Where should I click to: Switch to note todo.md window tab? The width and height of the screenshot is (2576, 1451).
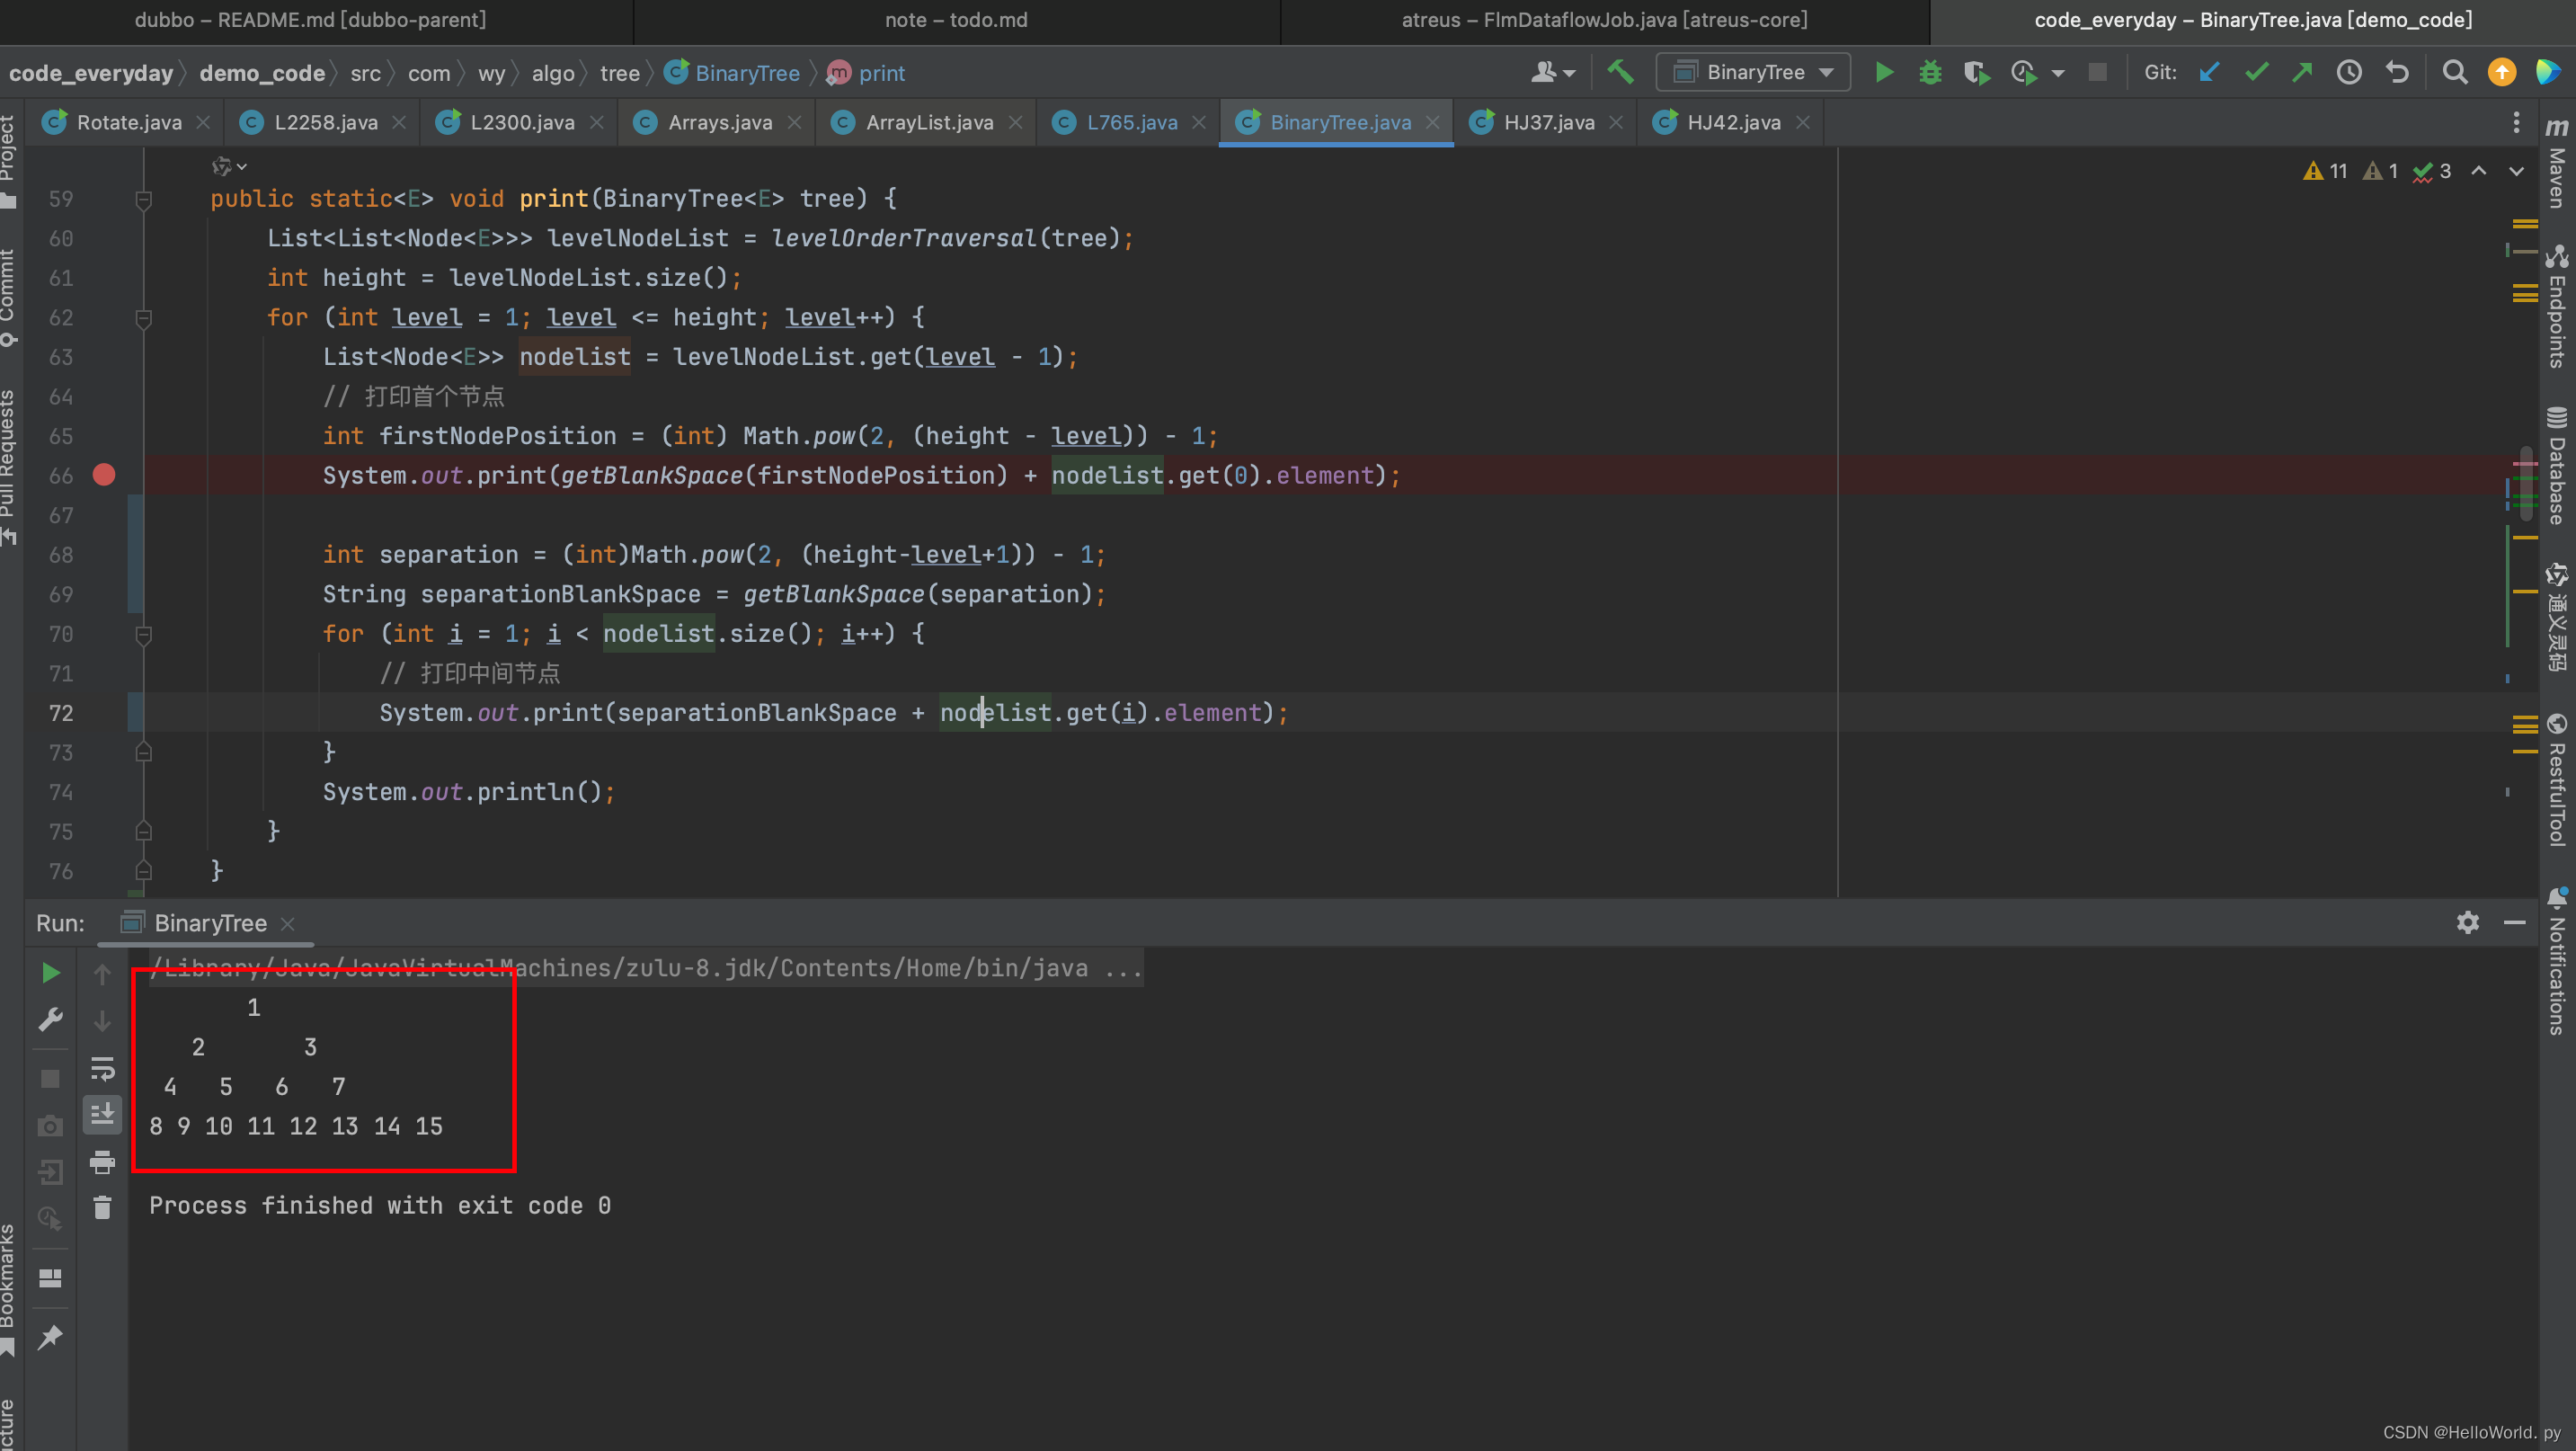956,20
